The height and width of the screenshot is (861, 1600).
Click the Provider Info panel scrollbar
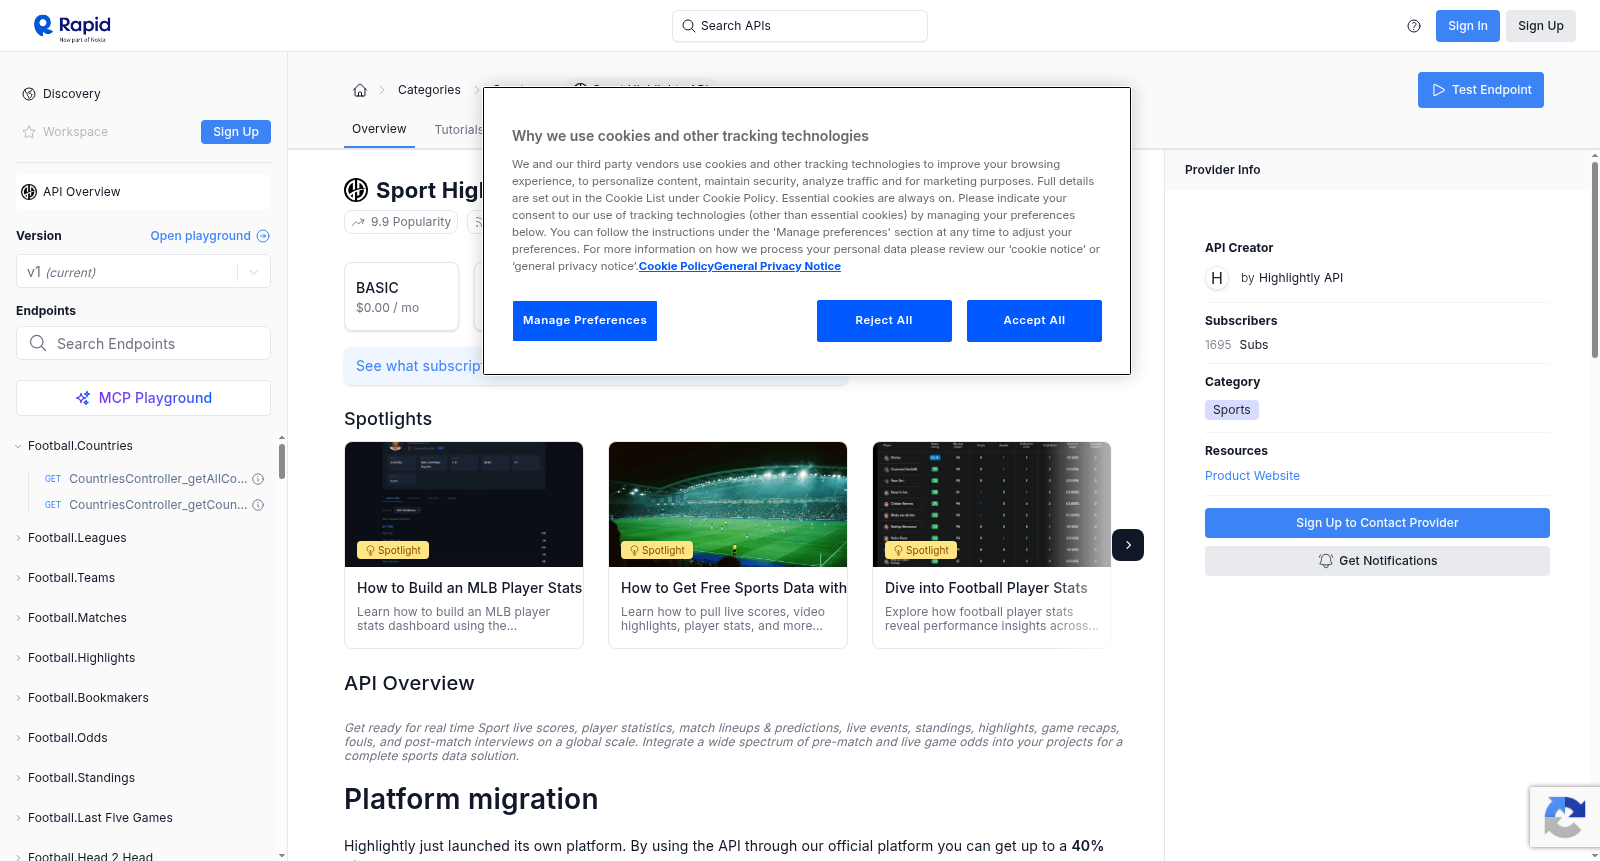point(1594,260)
